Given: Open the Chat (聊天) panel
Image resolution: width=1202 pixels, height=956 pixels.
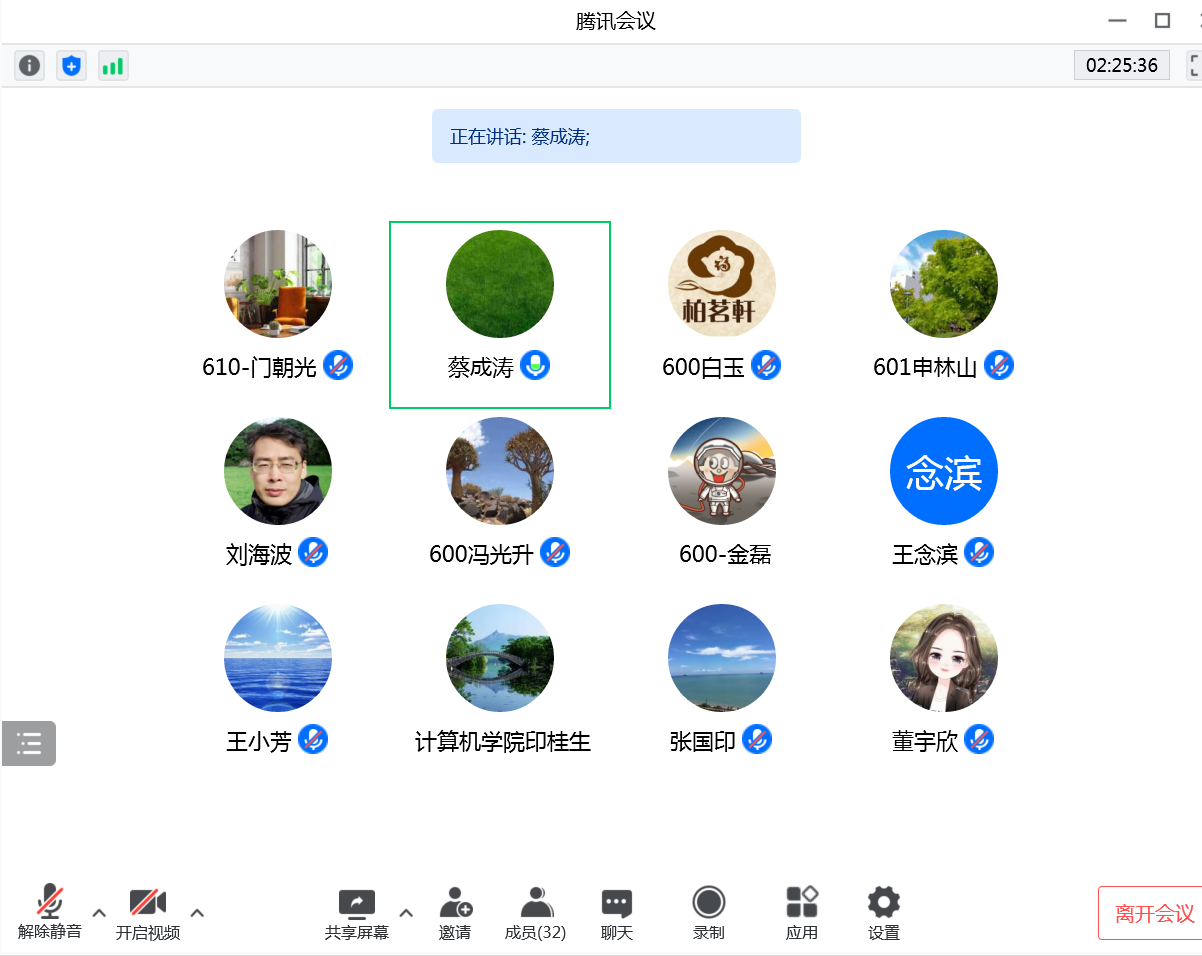Looking at the screenshot, I should click(x=617, y=913).
